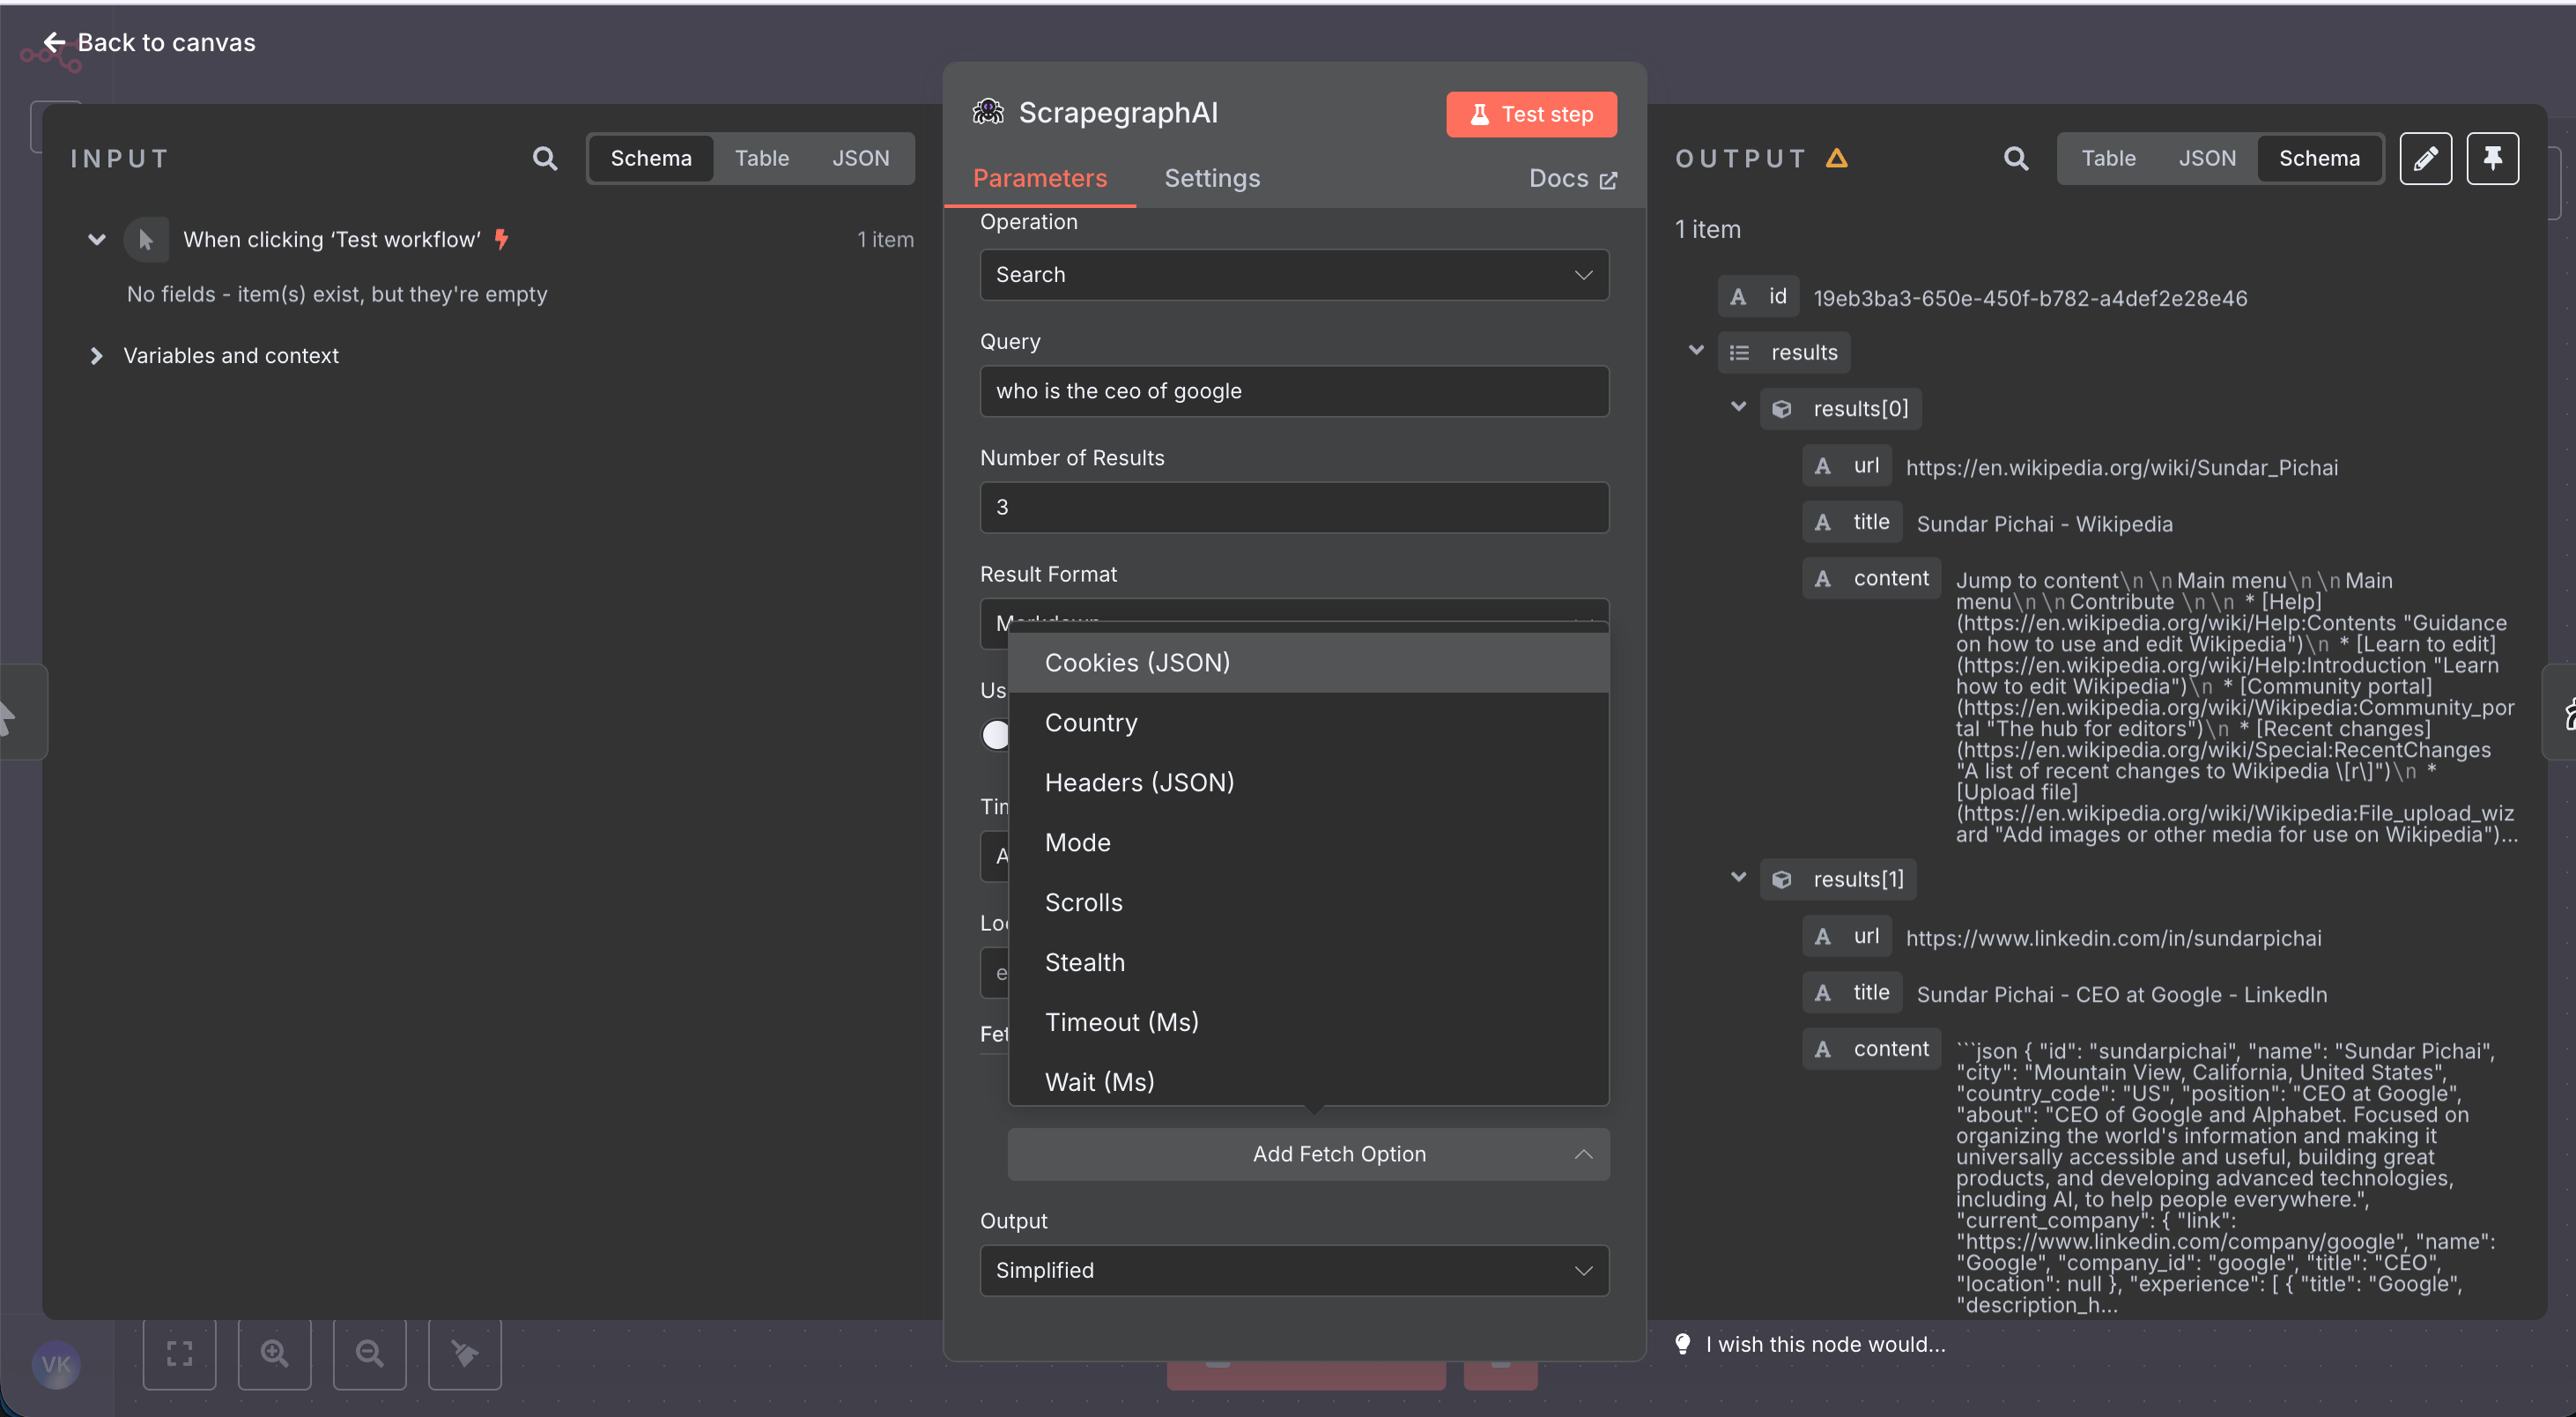The height and width of the screenshot is (1417, 2576).
Task: Select Scrolls fetch option
Action: pos(1309,903)
